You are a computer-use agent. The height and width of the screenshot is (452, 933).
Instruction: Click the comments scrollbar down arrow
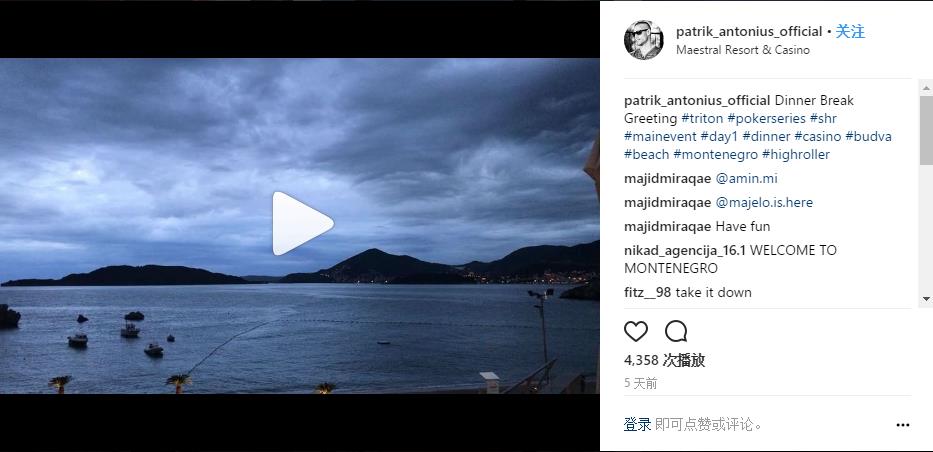[926, 299]
